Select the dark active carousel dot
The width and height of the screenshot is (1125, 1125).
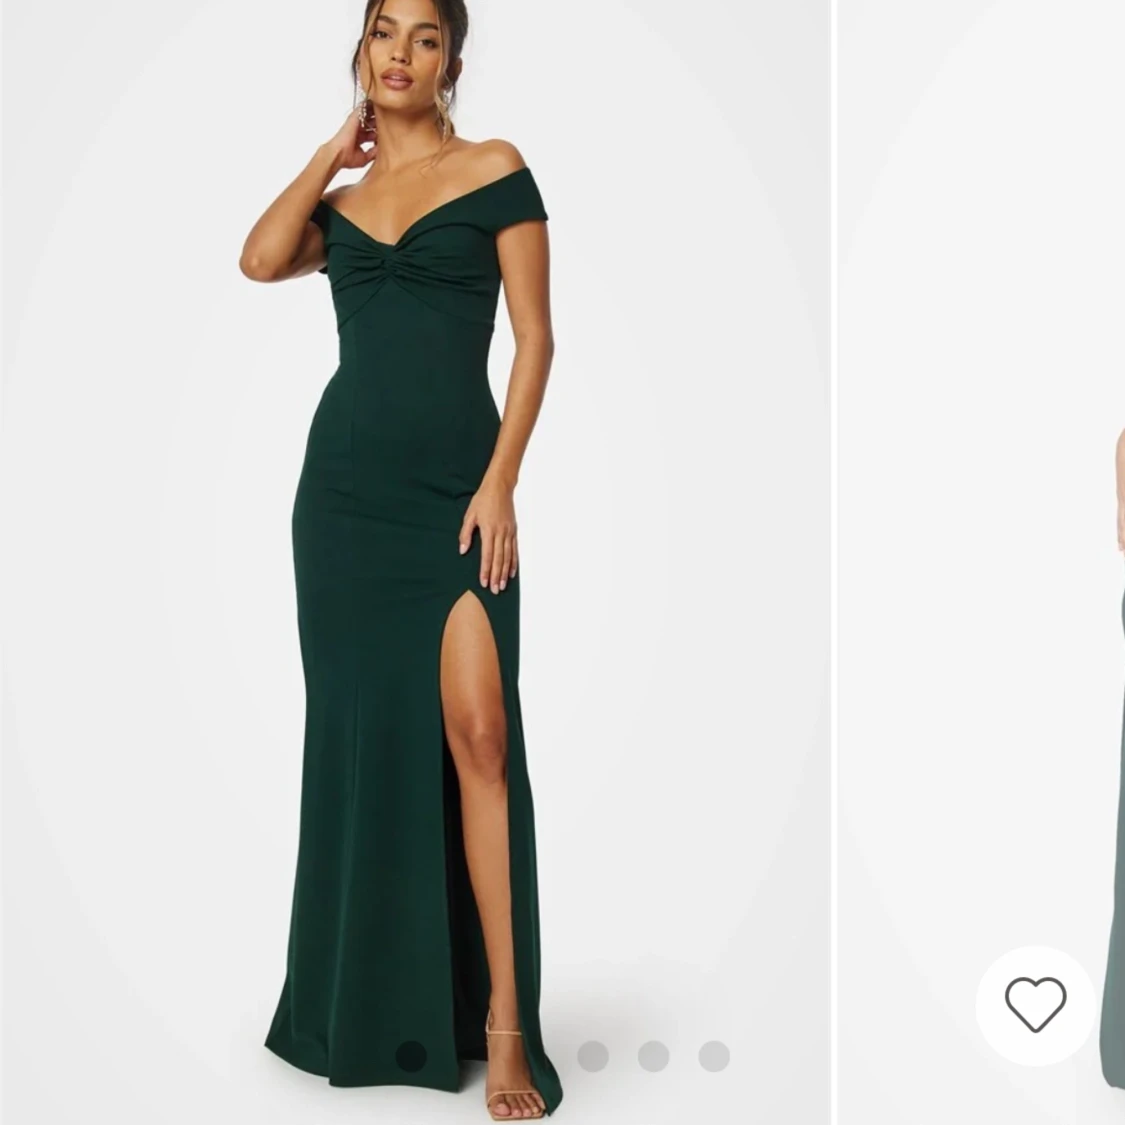(x=411, y=1056)
